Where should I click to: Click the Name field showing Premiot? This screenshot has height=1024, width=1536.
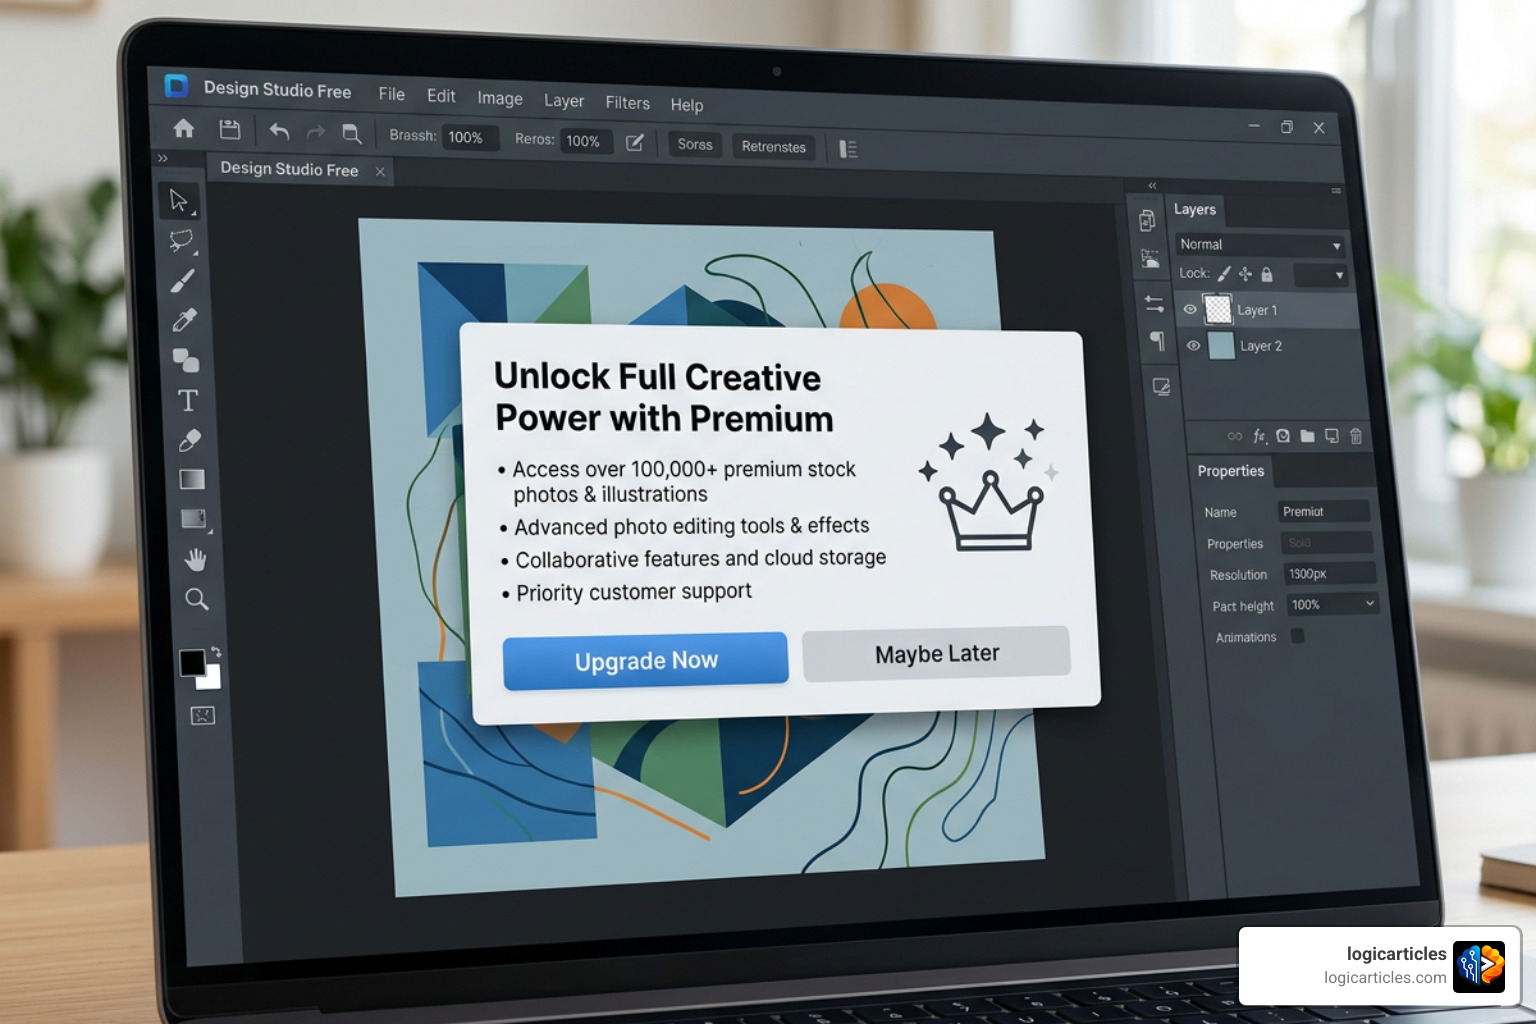pyautogui.click(x=1324, y=511)
